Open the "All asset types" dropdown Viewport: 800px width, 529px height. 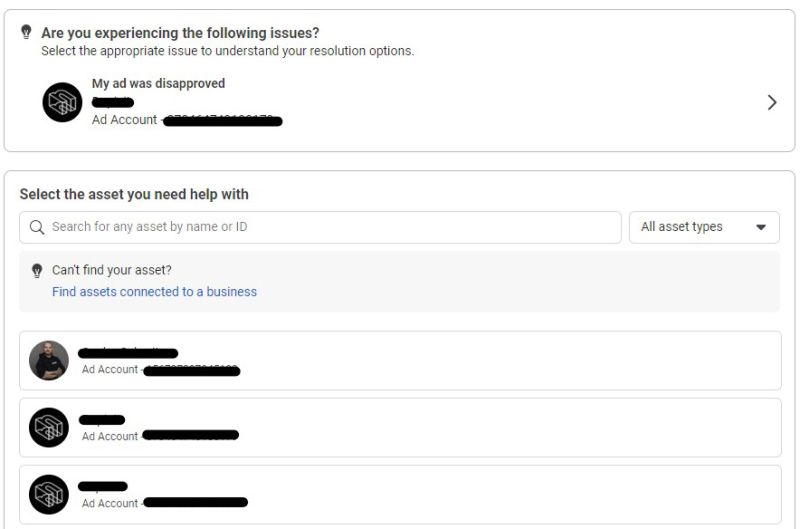(704, 227)
